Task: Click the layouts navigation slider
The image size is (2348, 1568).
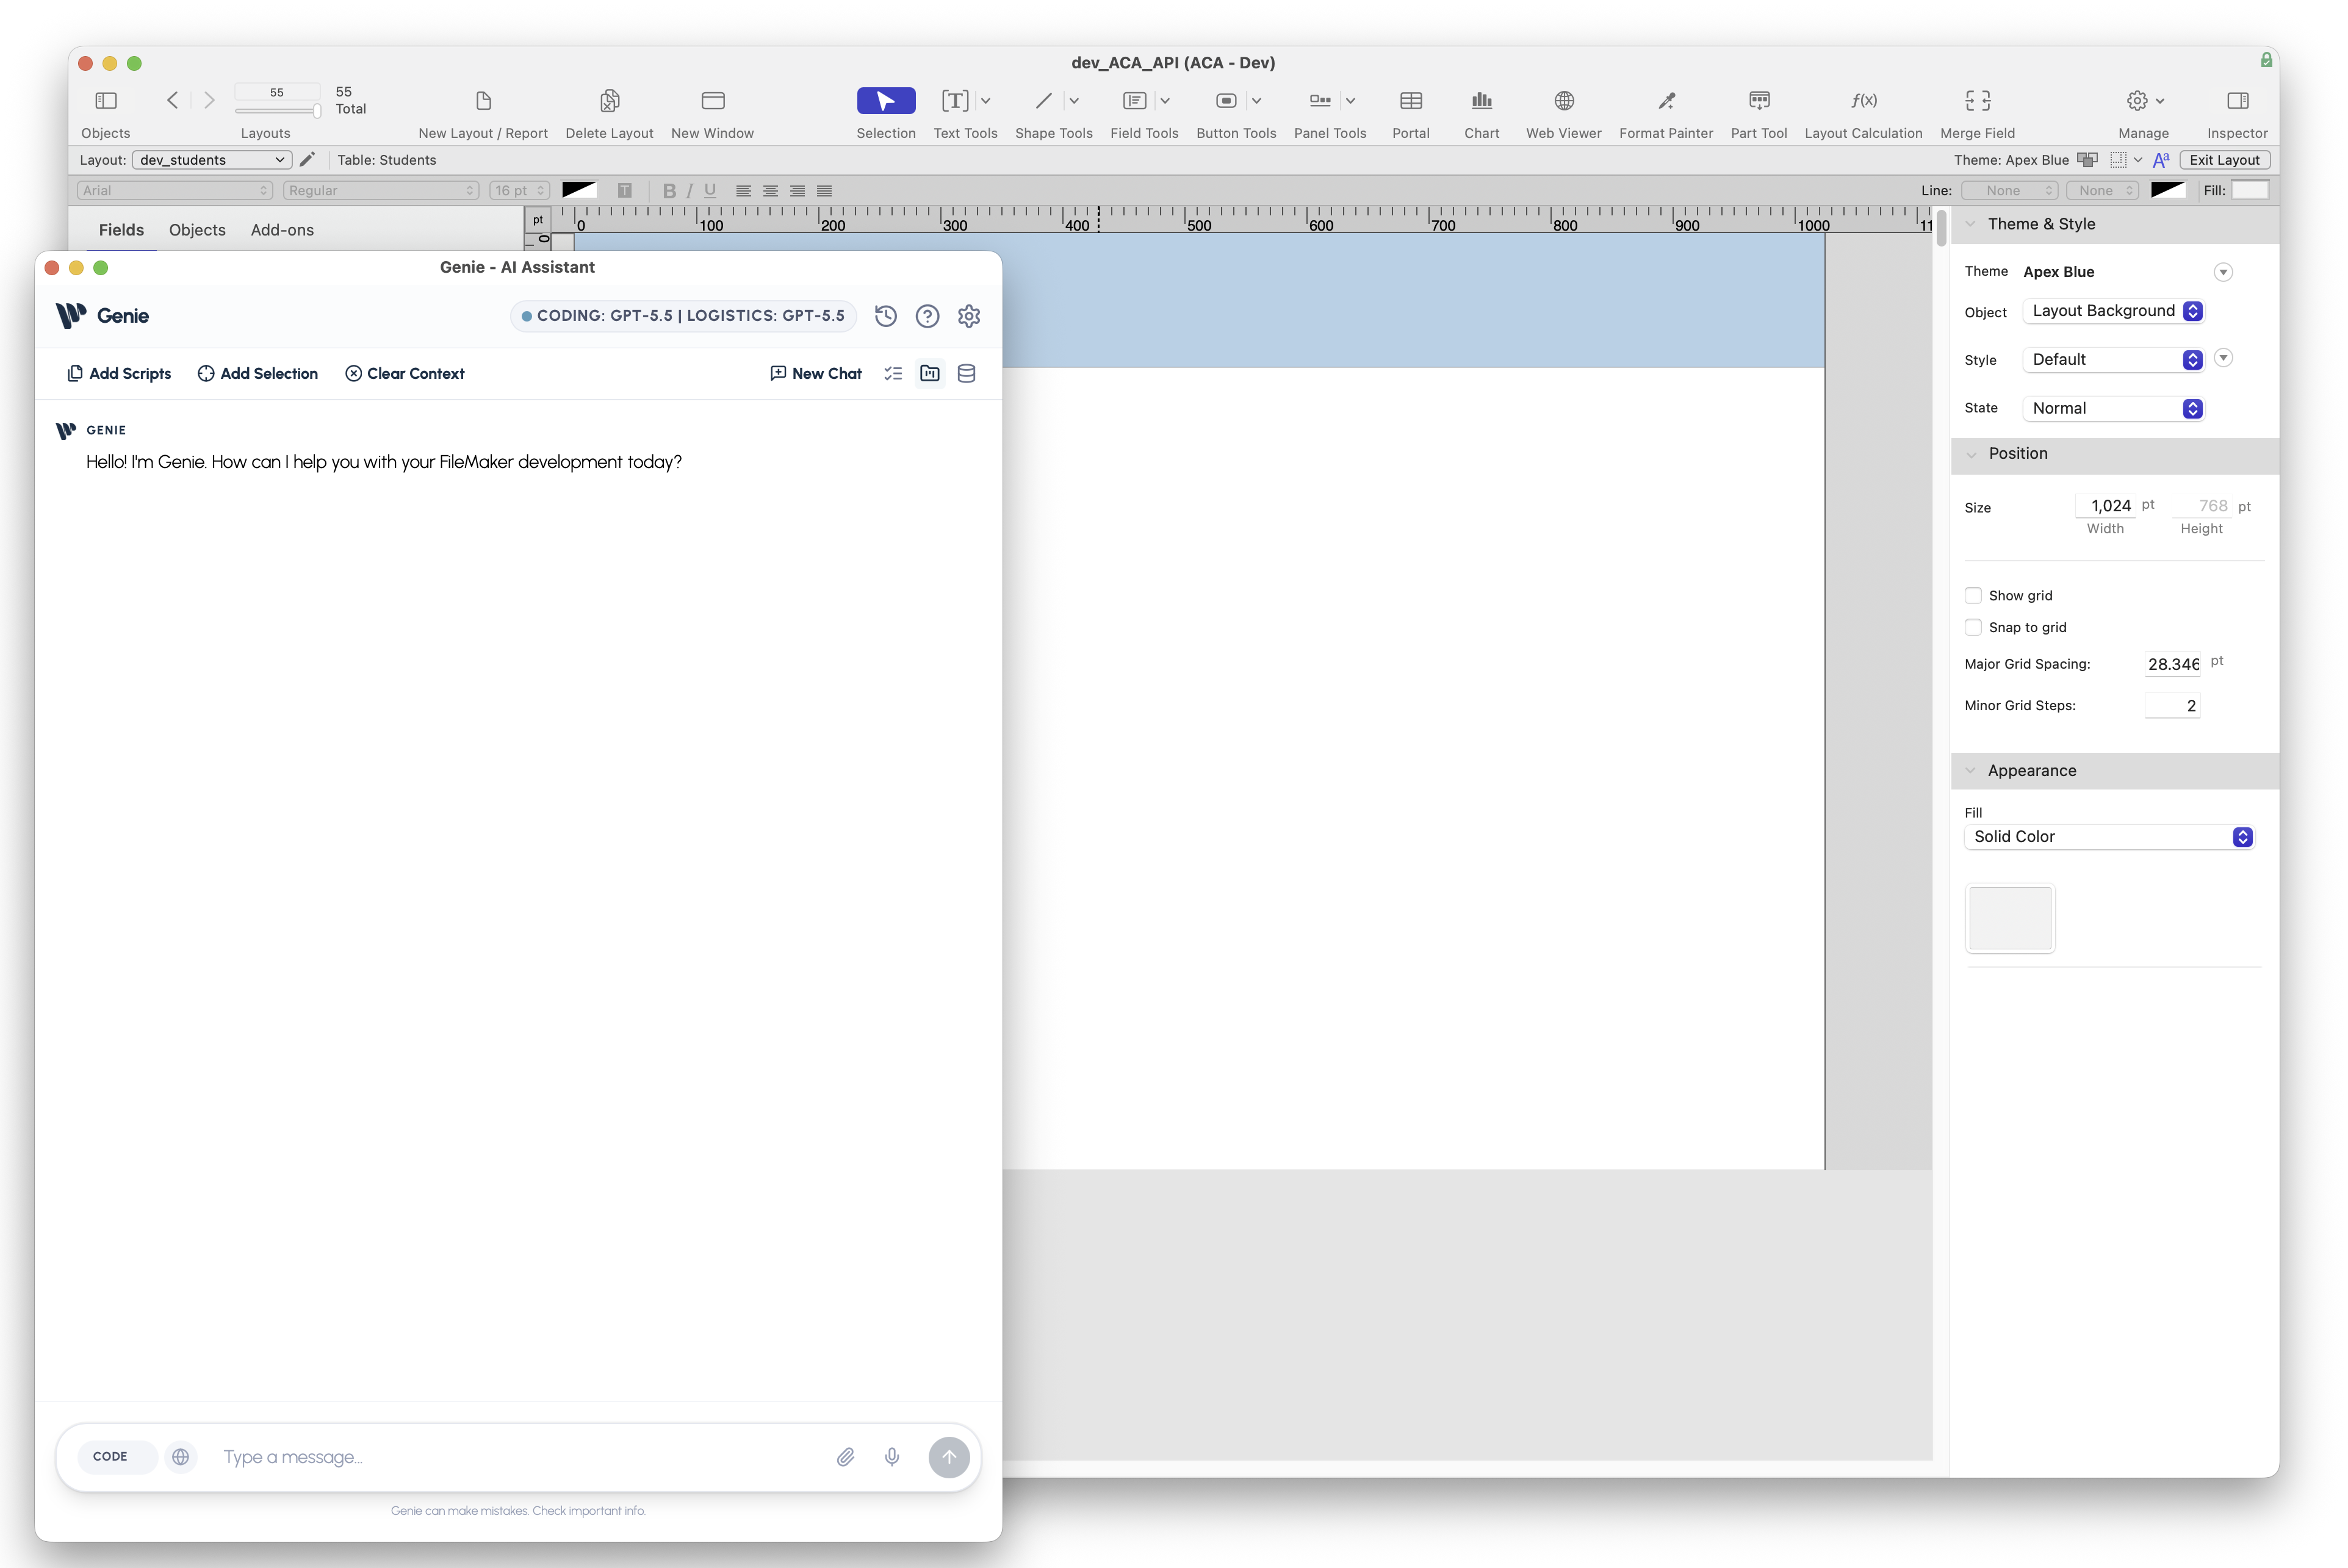Action: click(x=277, y=111)
